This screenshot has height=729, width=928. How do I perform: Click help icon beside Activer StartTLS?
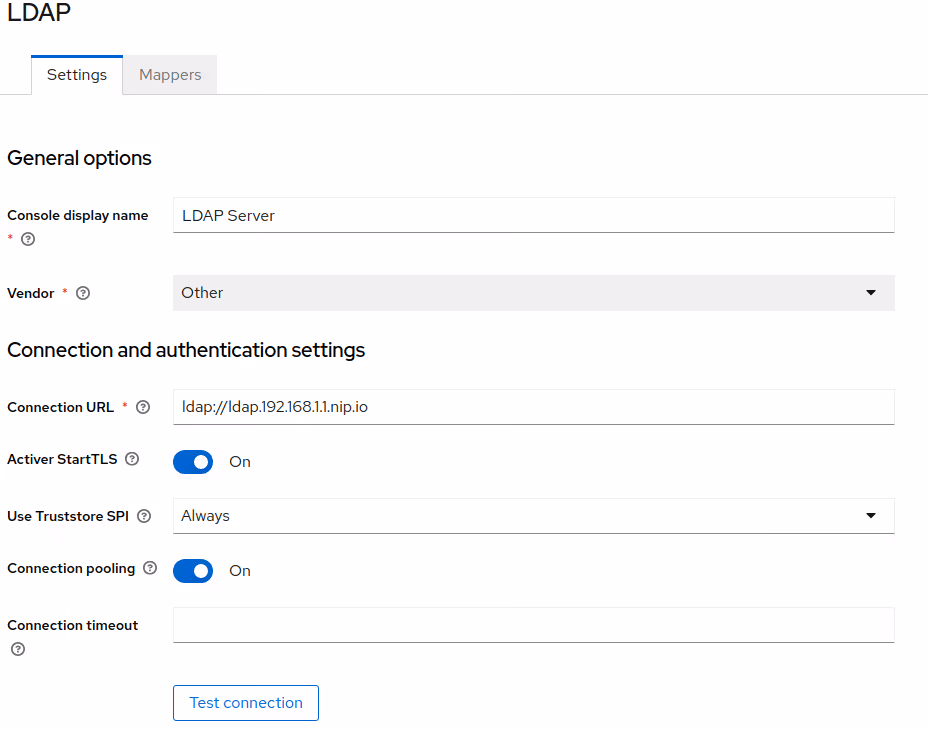(x=132, y=459)
